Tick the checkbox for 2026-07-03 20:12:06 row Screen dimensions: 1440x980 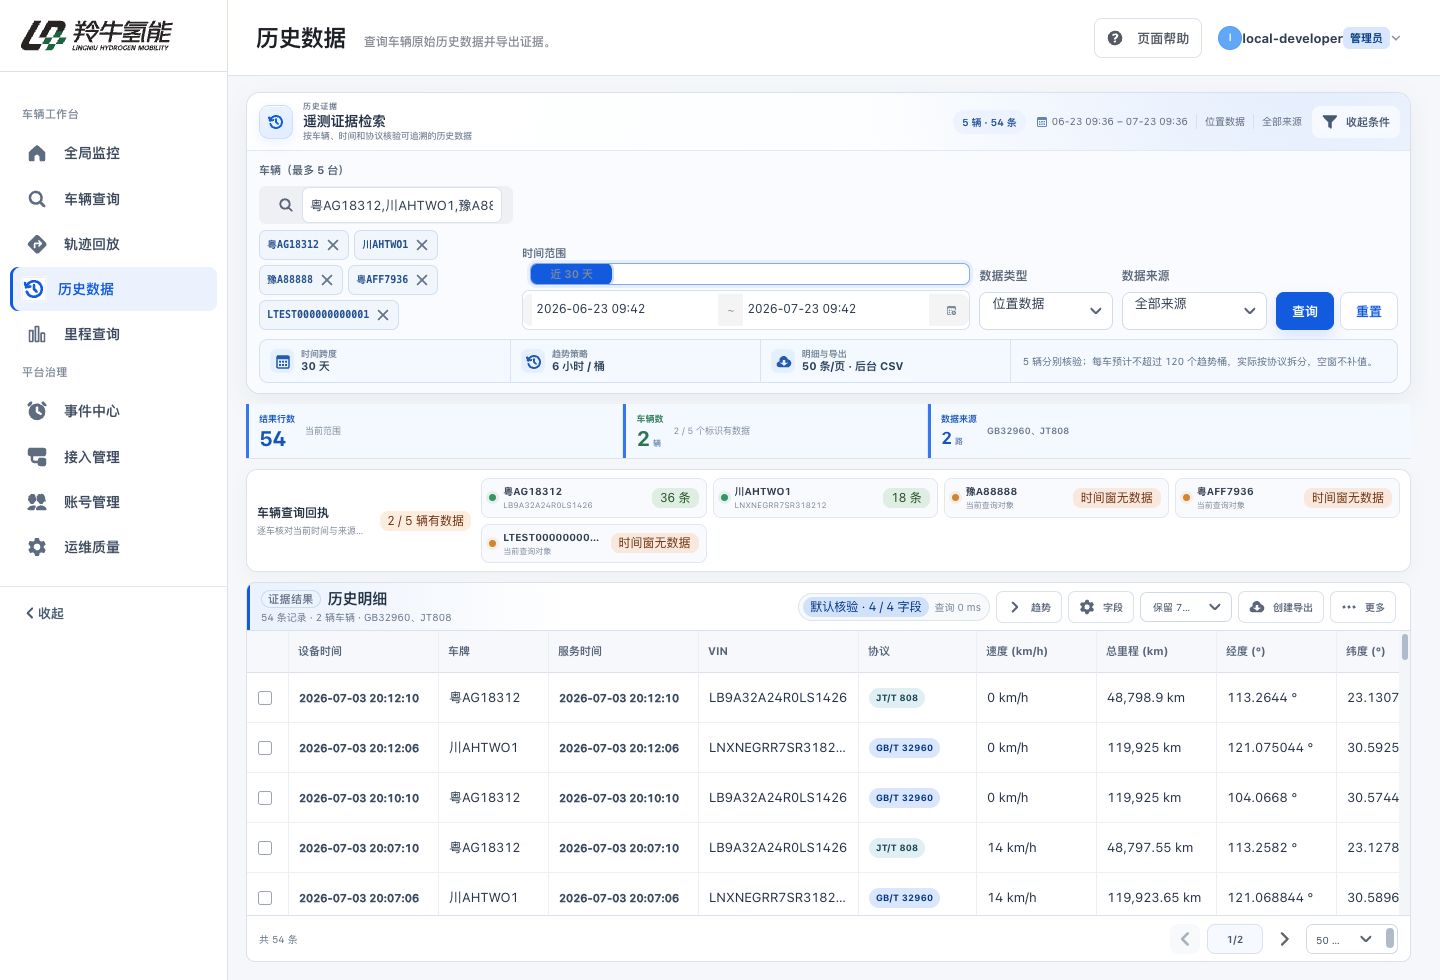(265, 748)
